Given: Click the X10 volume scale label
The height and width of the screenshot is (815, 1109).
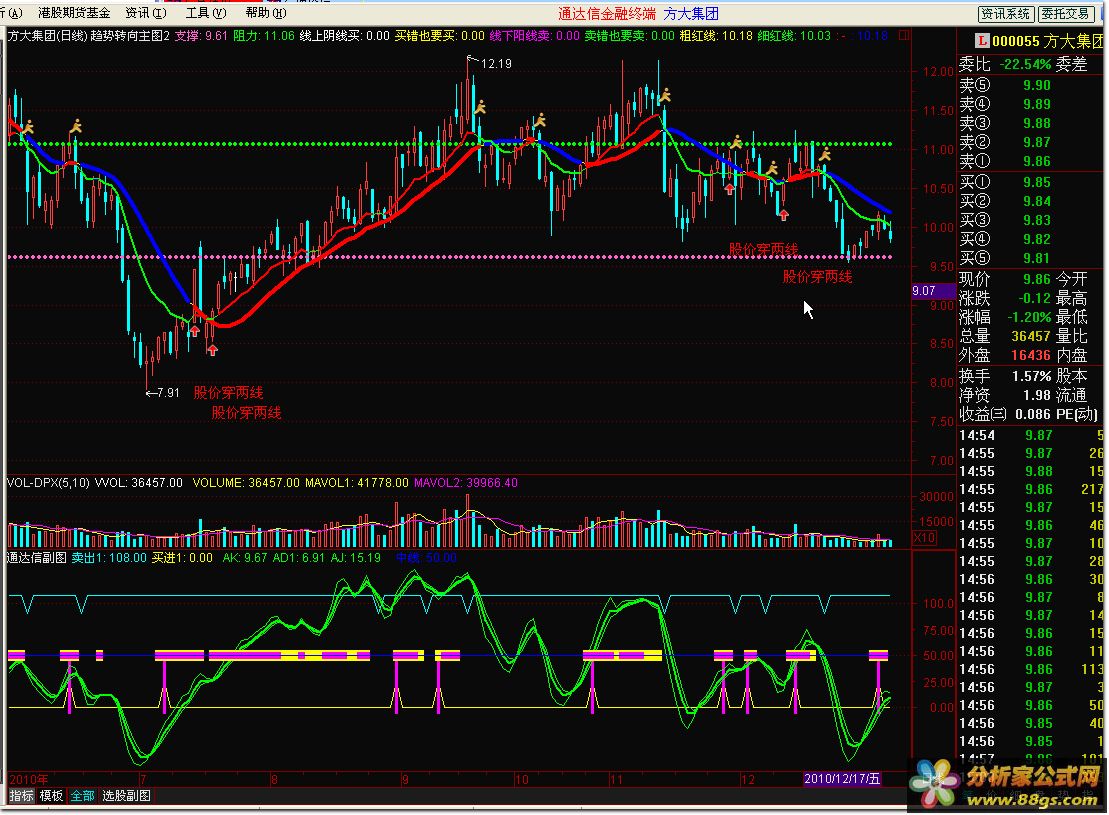Looking at the screenshot, I should [924, 538].
